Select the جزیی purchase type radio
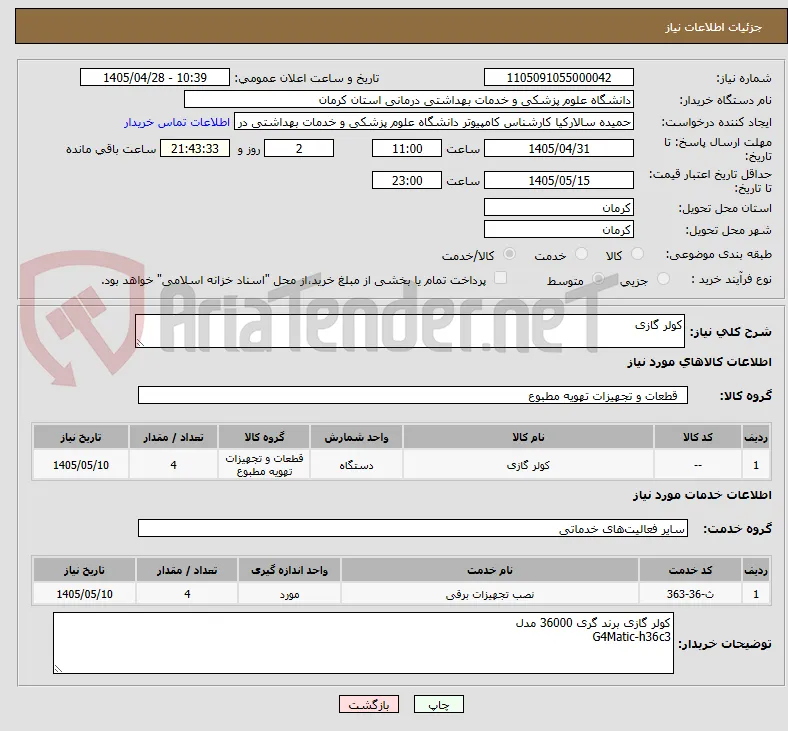The width and height of the screenshot is (788, 731). 663,279
